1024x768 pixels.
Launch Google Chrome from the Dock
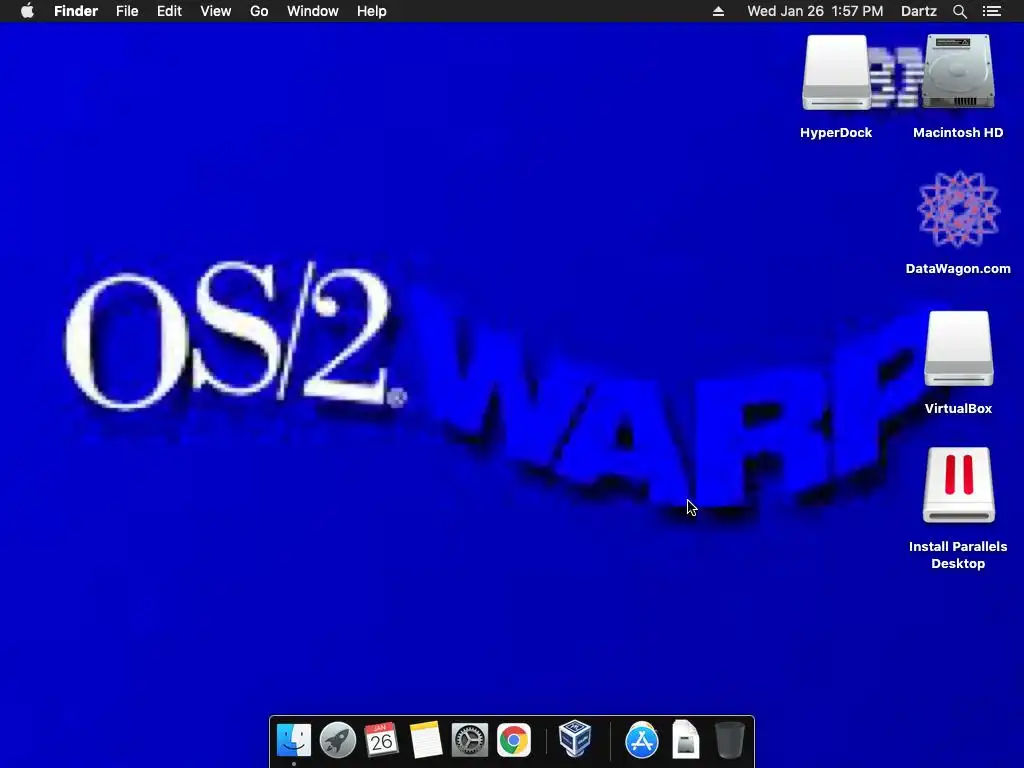click(x=514, y=740)
